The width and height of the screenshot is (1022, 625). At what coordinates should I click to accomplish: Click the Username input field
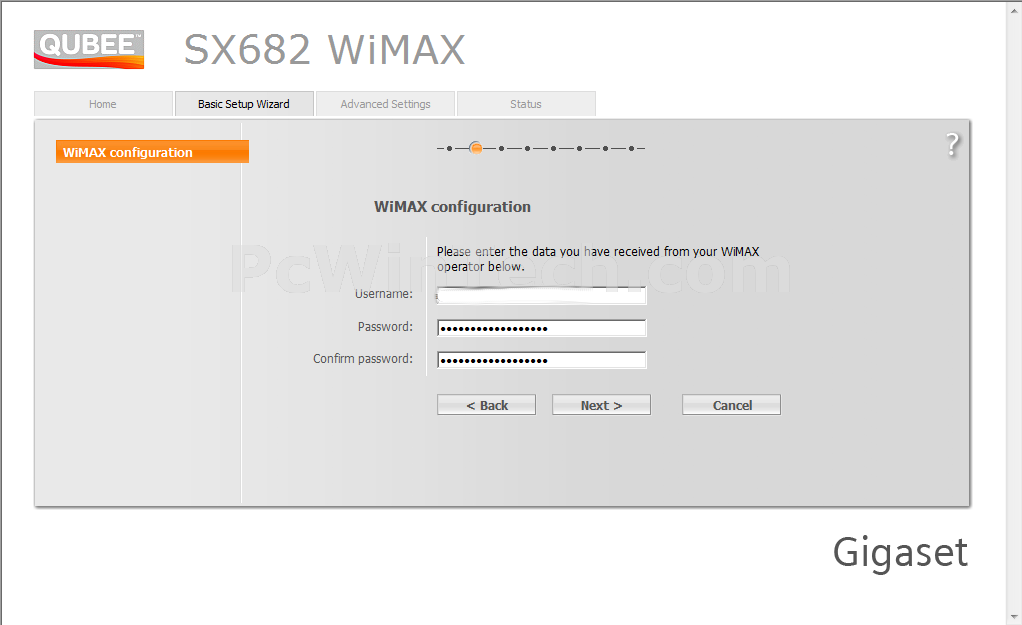click(542, 296)
